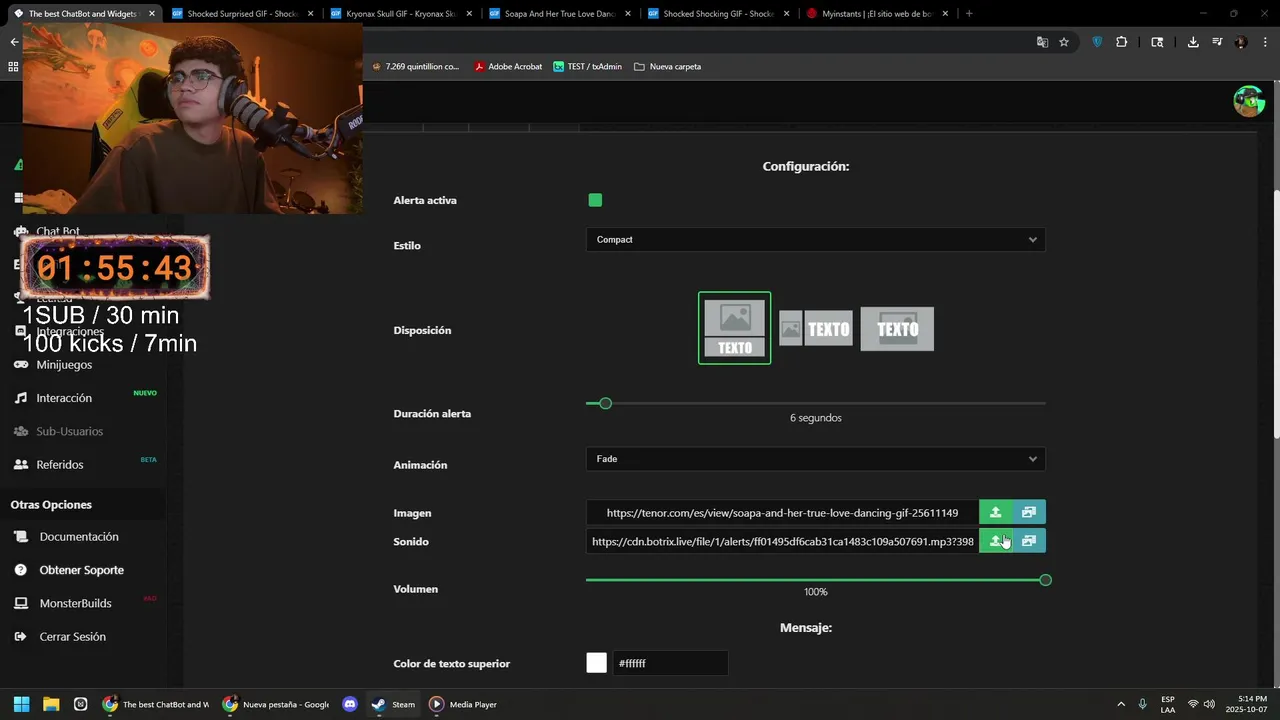1280x720 pixels.
Task: Toggle the Alerta activa green checkbox
Action: [595, 200]
